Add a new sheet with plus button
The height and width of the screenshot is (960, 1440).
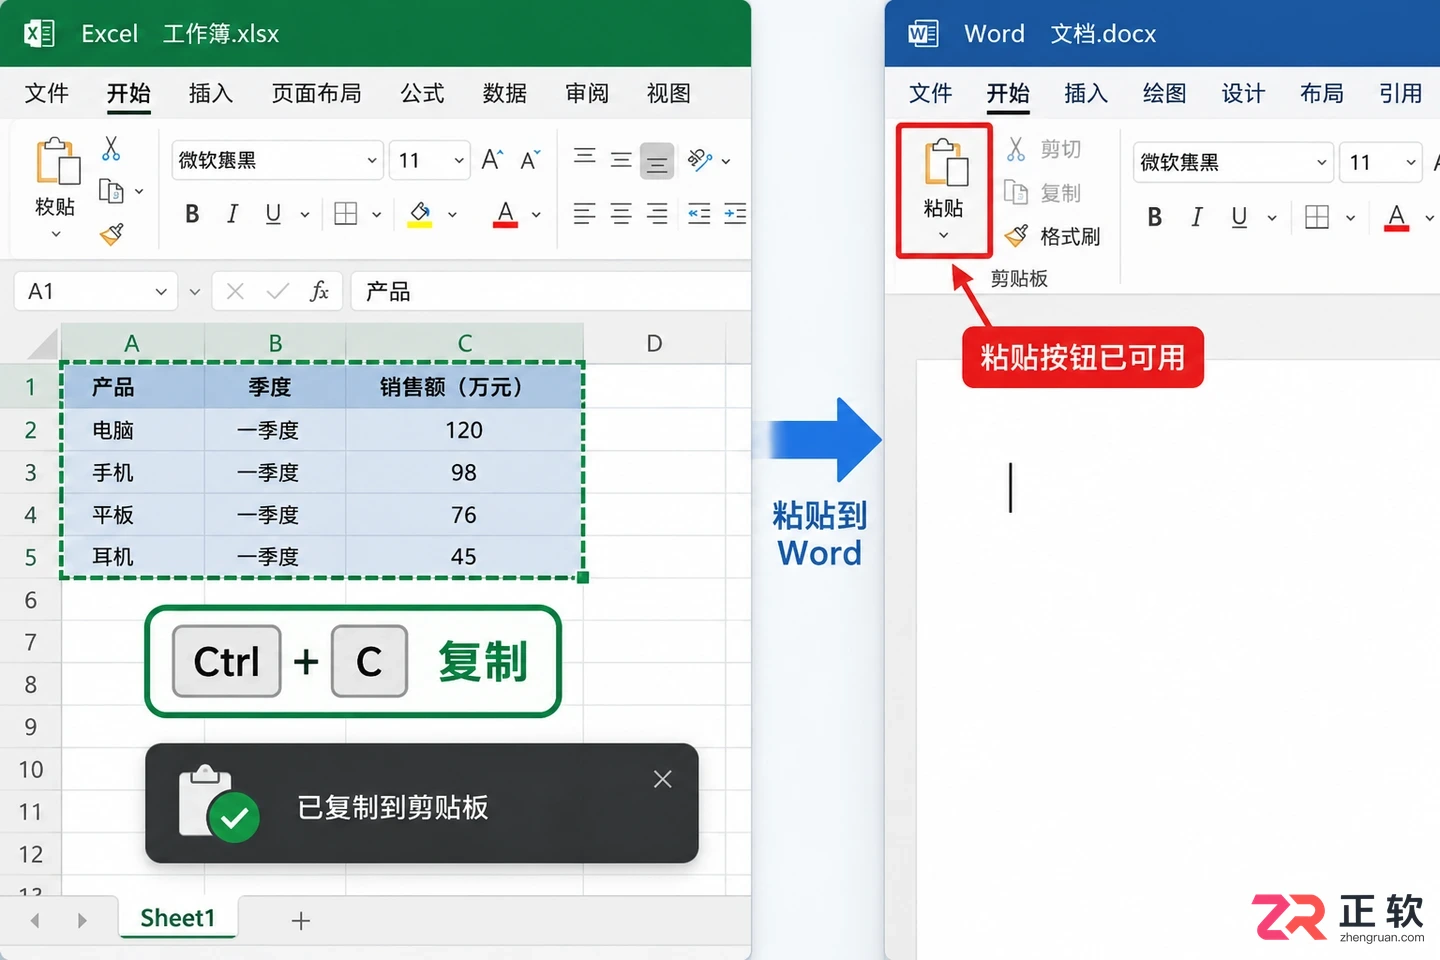coord(301,920)
